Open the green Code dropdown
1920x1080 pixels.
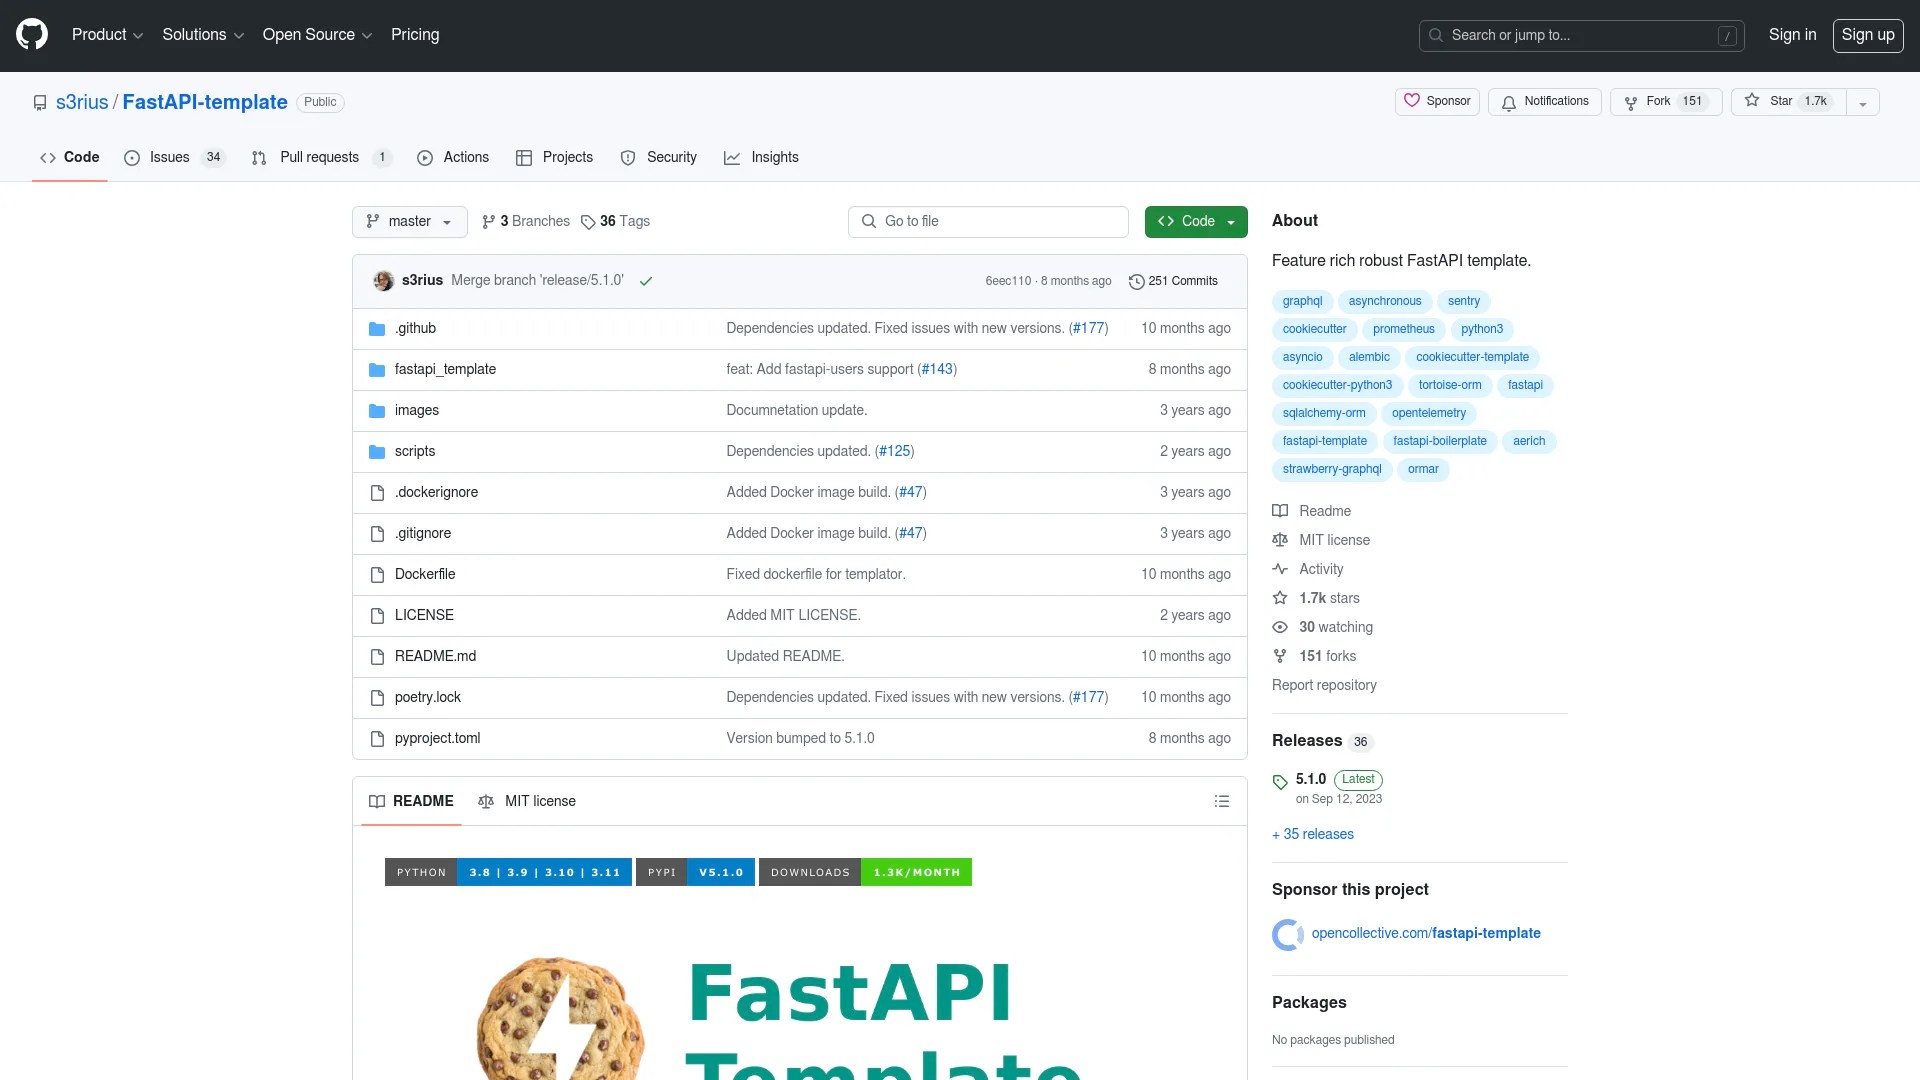click(1196, 221)
